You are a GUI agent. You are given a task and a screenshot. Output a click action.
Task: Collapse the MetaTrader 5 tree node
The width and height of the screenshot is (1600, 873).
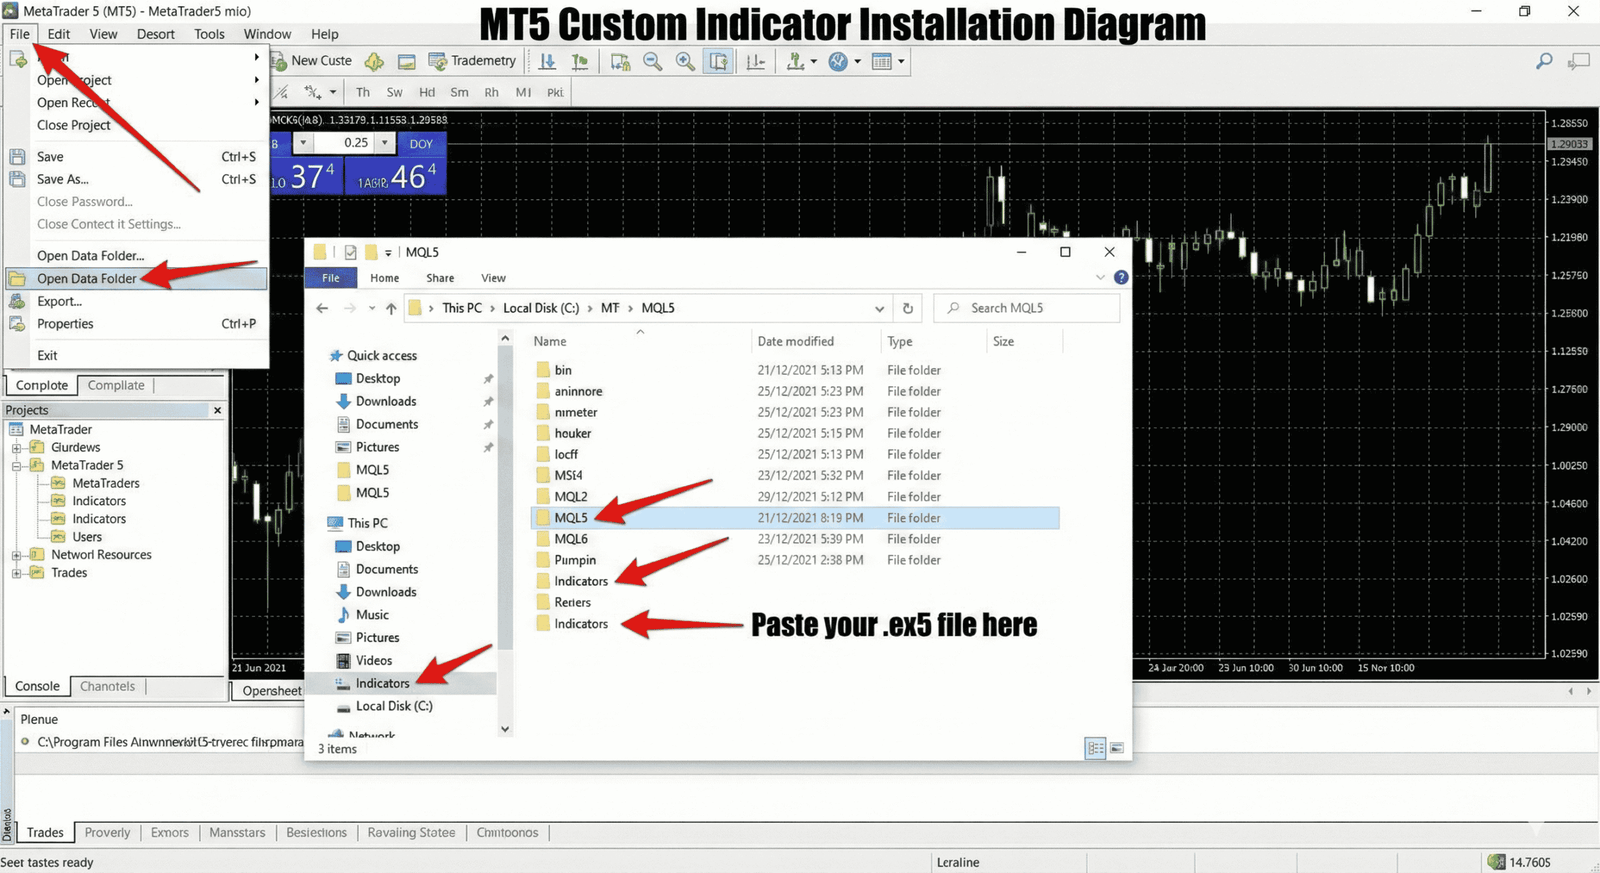16,465
